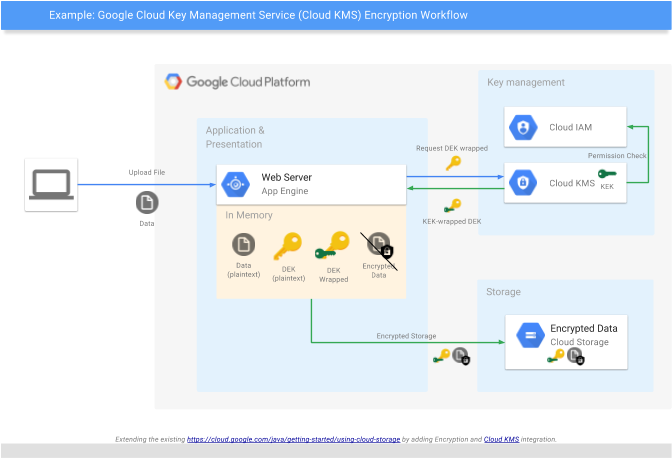Image resolution: width=672 pixels, height=458 pixels.
Task: Select the Web Server App Engine box
Action: click(x=311, y=184)
